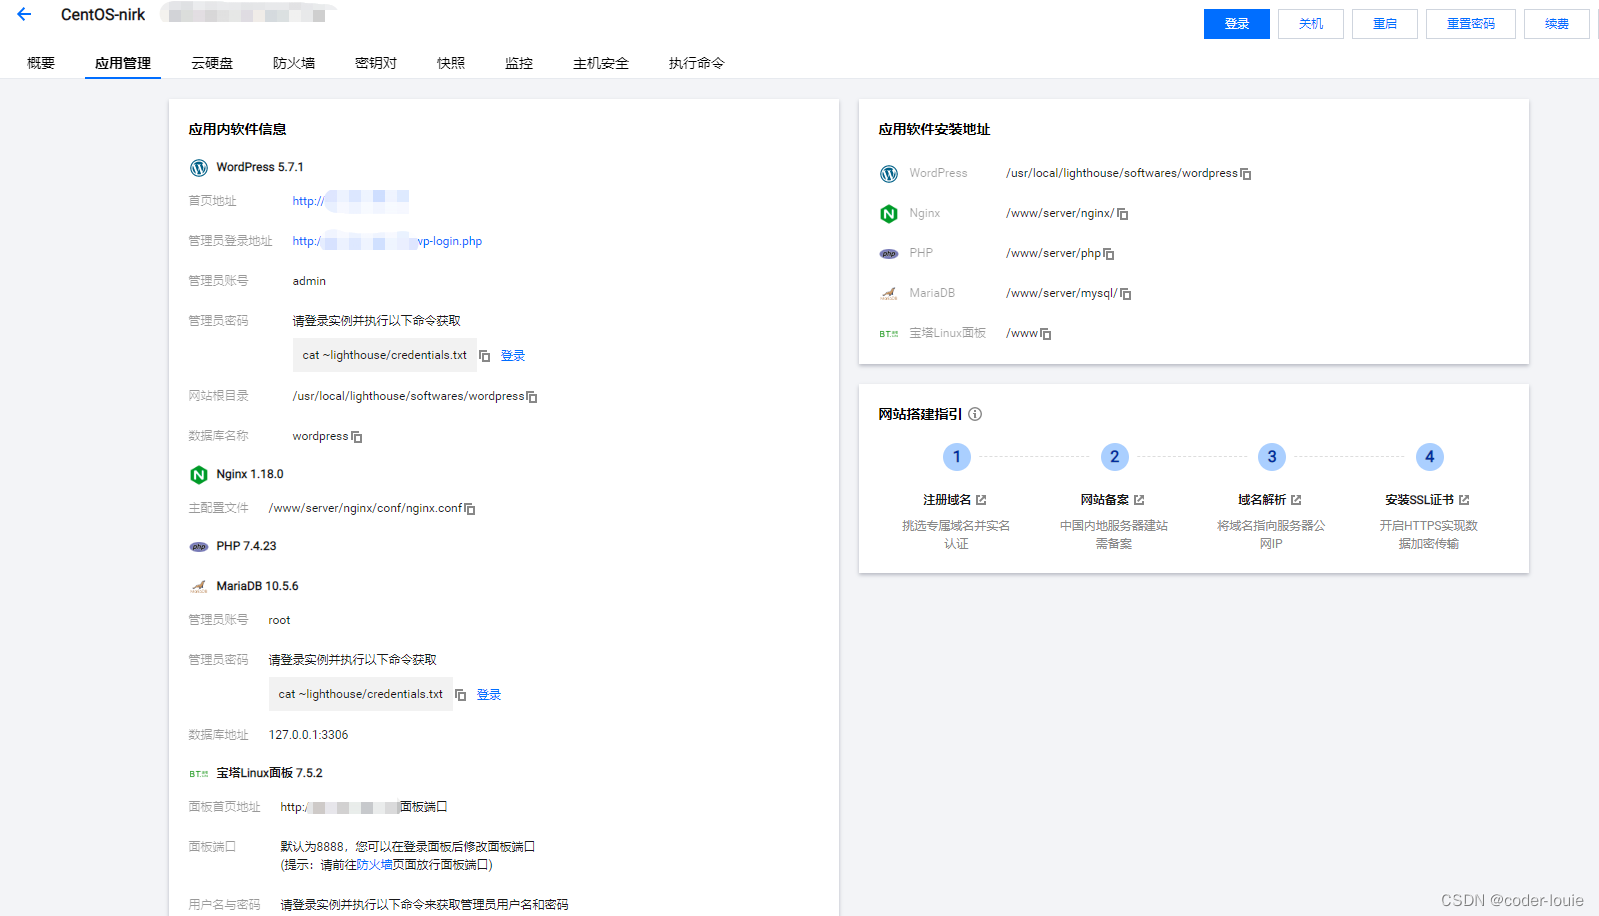The image size is (1599, 916).
Task: Open the 网站备案 guide link
Action: (1105, 500)
